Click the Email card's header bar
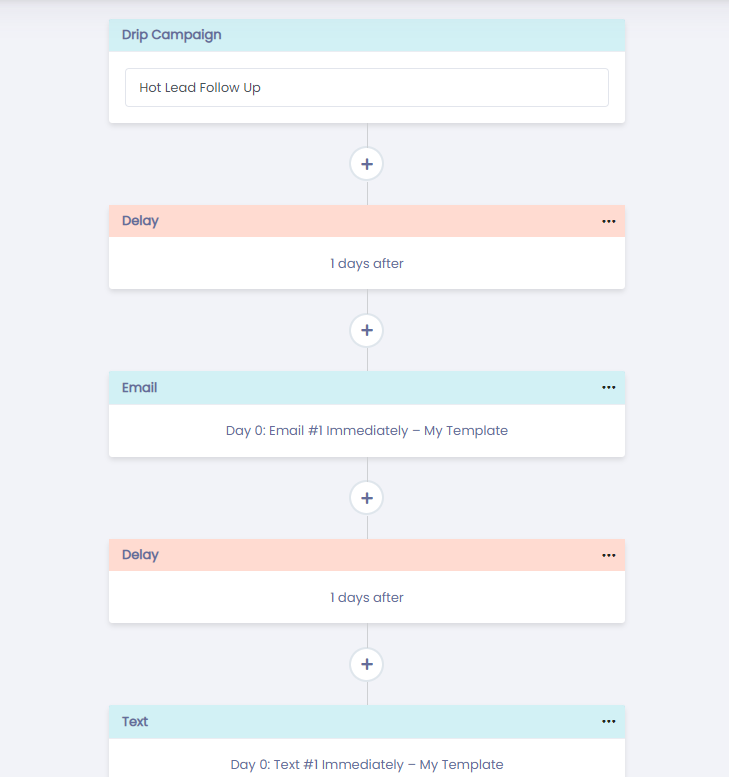 point(367,388)
